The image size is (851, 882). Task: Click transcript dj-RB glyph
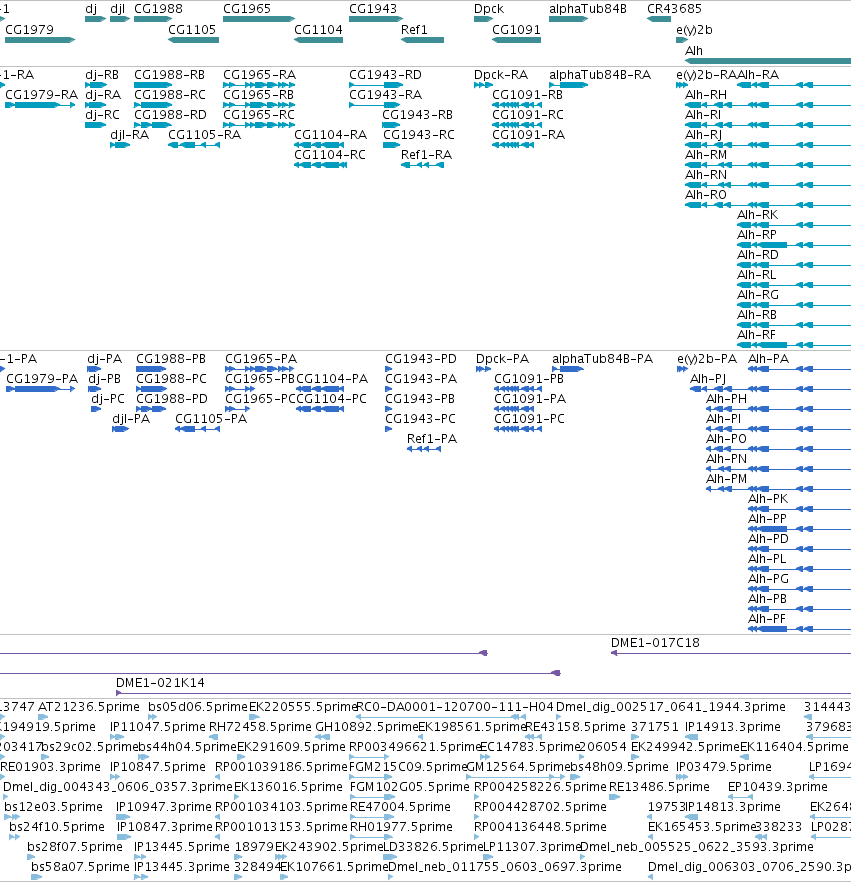pyautogui.click(x=96, y=85)
